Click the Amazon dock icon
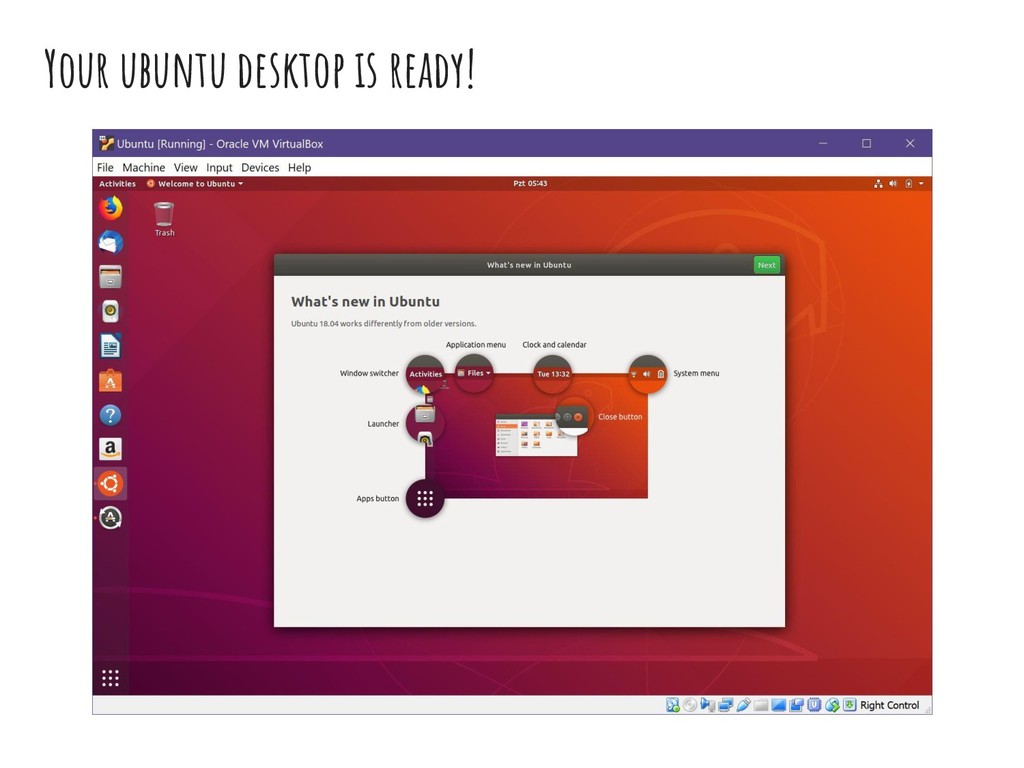The height and width of the screenshot is (768, 1024). (110, 449)
